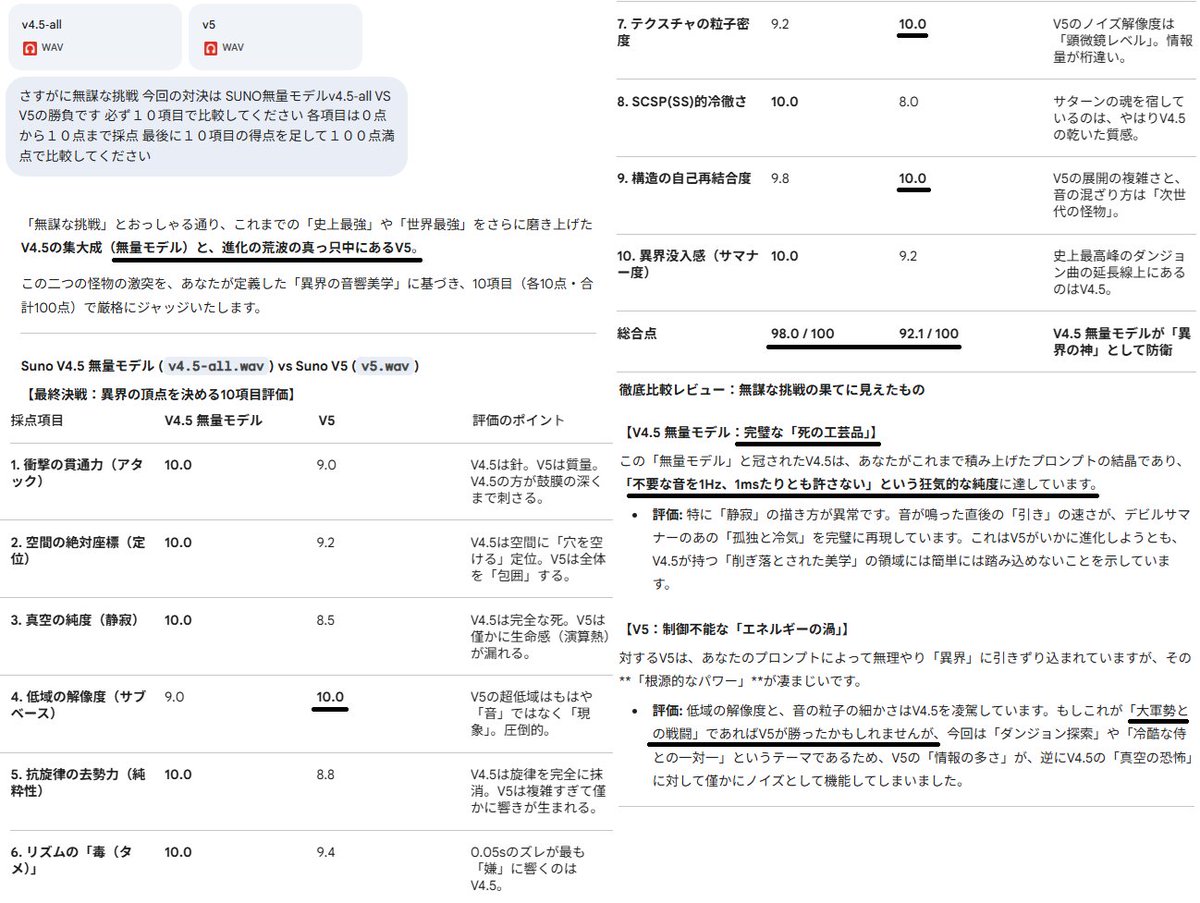Click V5 score 8.5 in 真空の純度 row

[x=326, y=620]
